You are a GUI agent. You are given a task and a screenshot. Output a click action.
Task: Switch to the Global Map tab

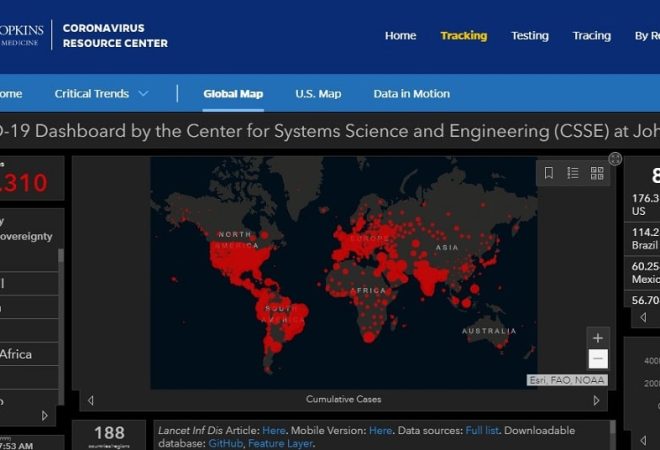click(233, 93)
